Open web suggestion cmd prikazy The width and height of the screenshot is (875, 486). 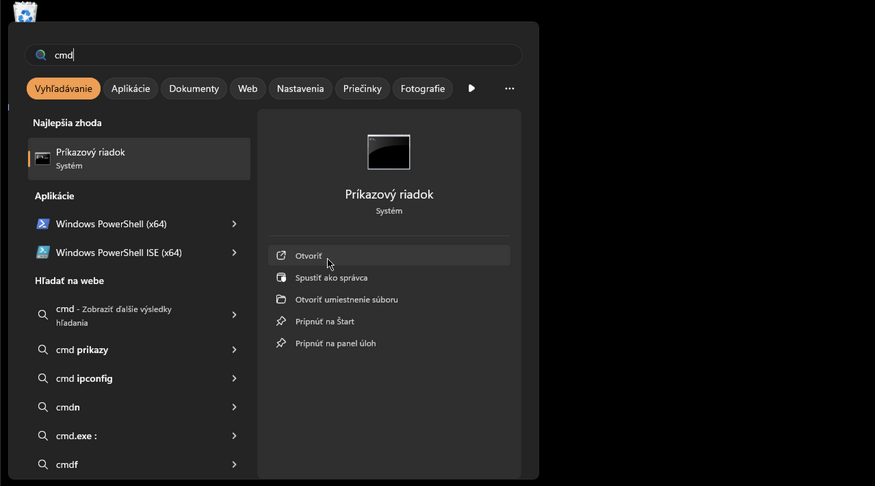pyautogui.click(x=139, y=350)
